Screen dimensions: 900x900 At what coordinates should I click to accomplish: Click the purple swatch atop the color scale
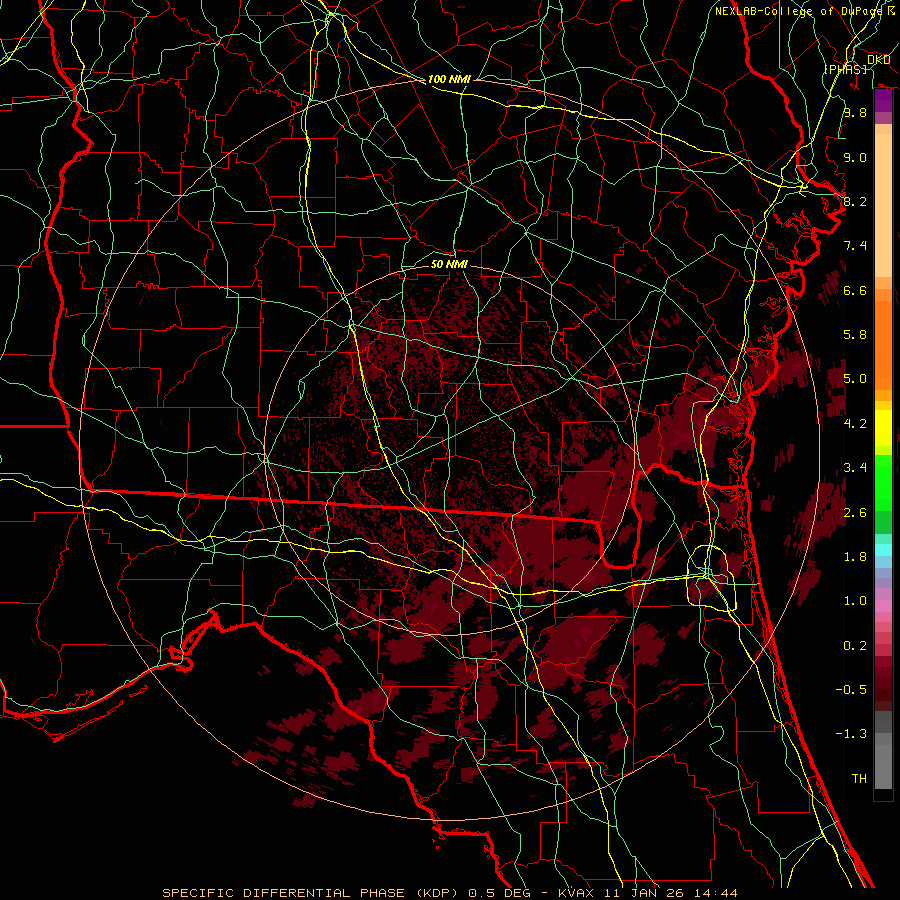coord(883,101)
